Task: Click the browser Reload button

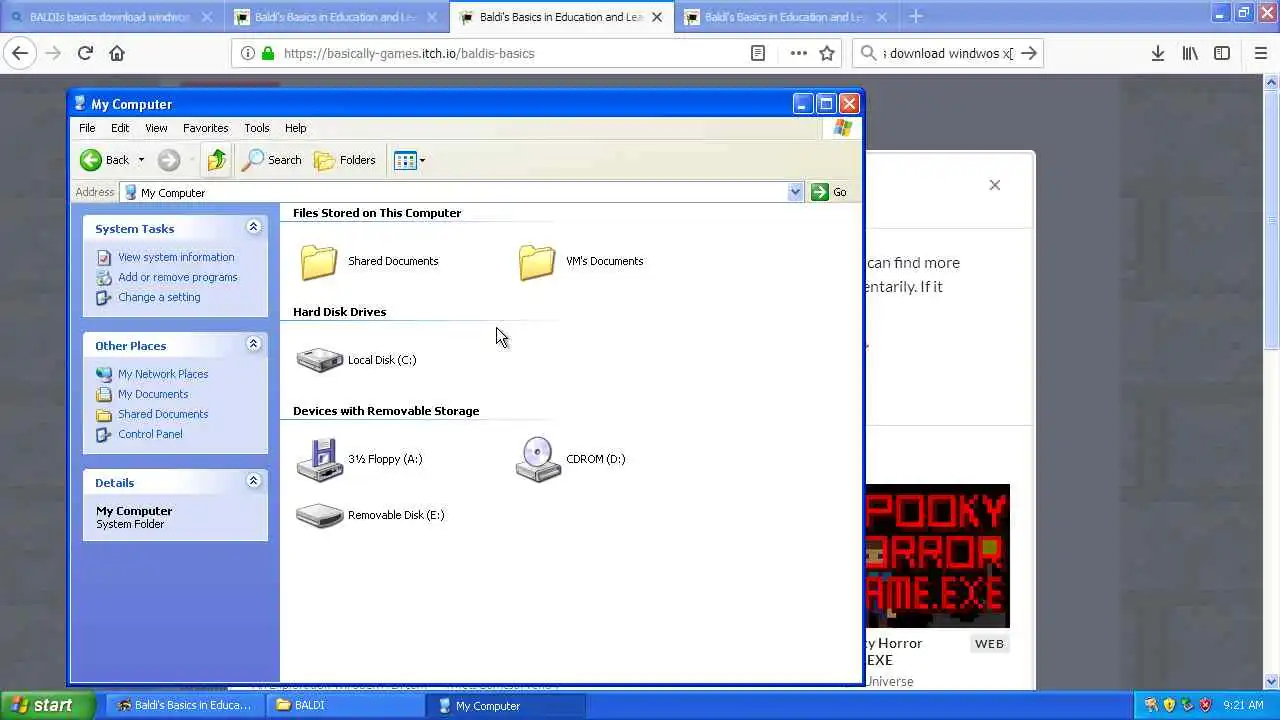Action: point(85,53)
